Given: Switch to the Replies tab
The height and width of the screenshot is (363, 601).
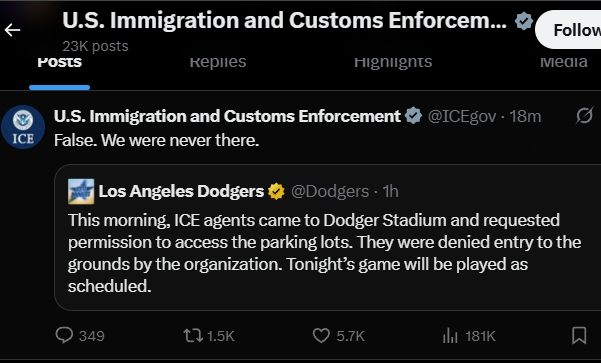Looking at the screenshot, I should click(x=218, y=62).
